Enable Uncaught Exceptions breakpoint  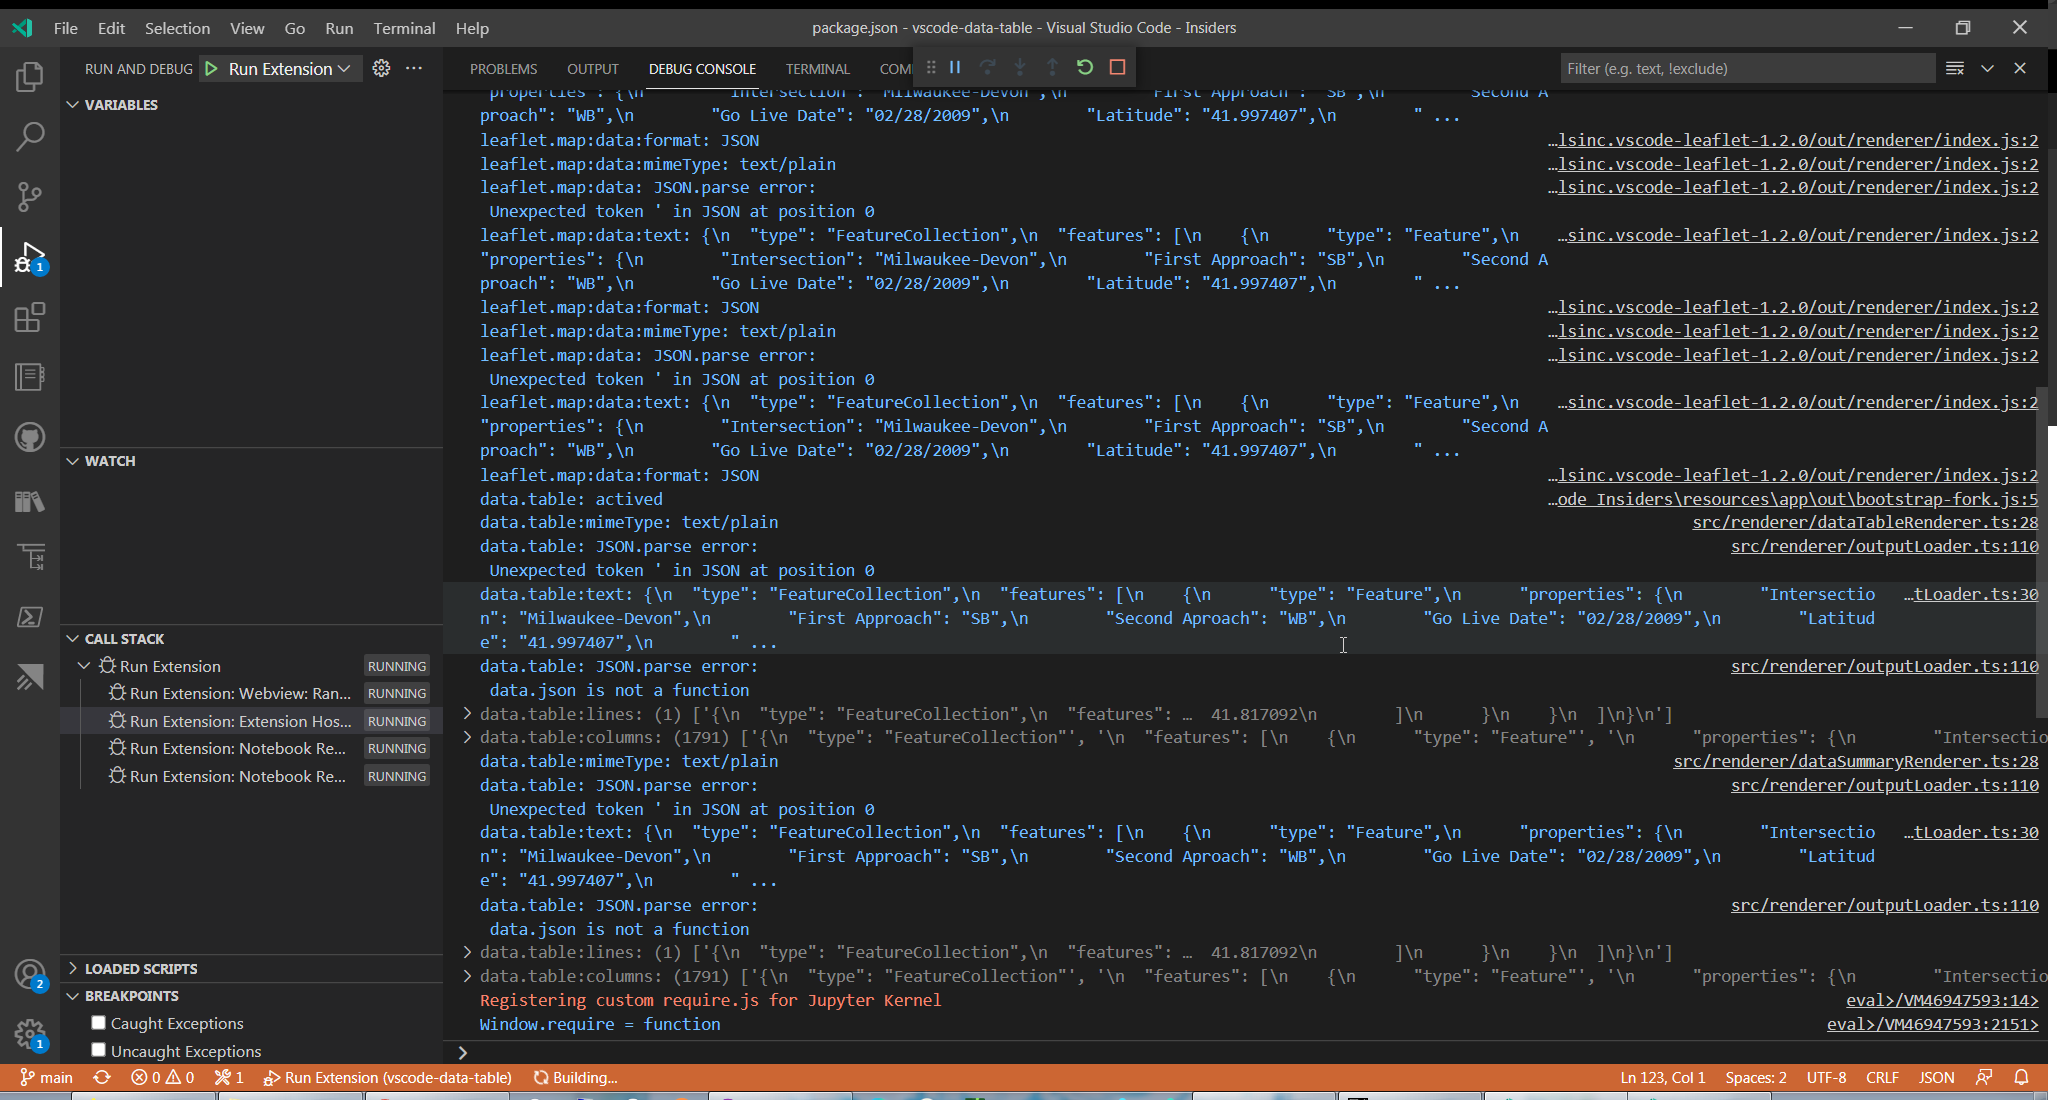(98, 1050)
